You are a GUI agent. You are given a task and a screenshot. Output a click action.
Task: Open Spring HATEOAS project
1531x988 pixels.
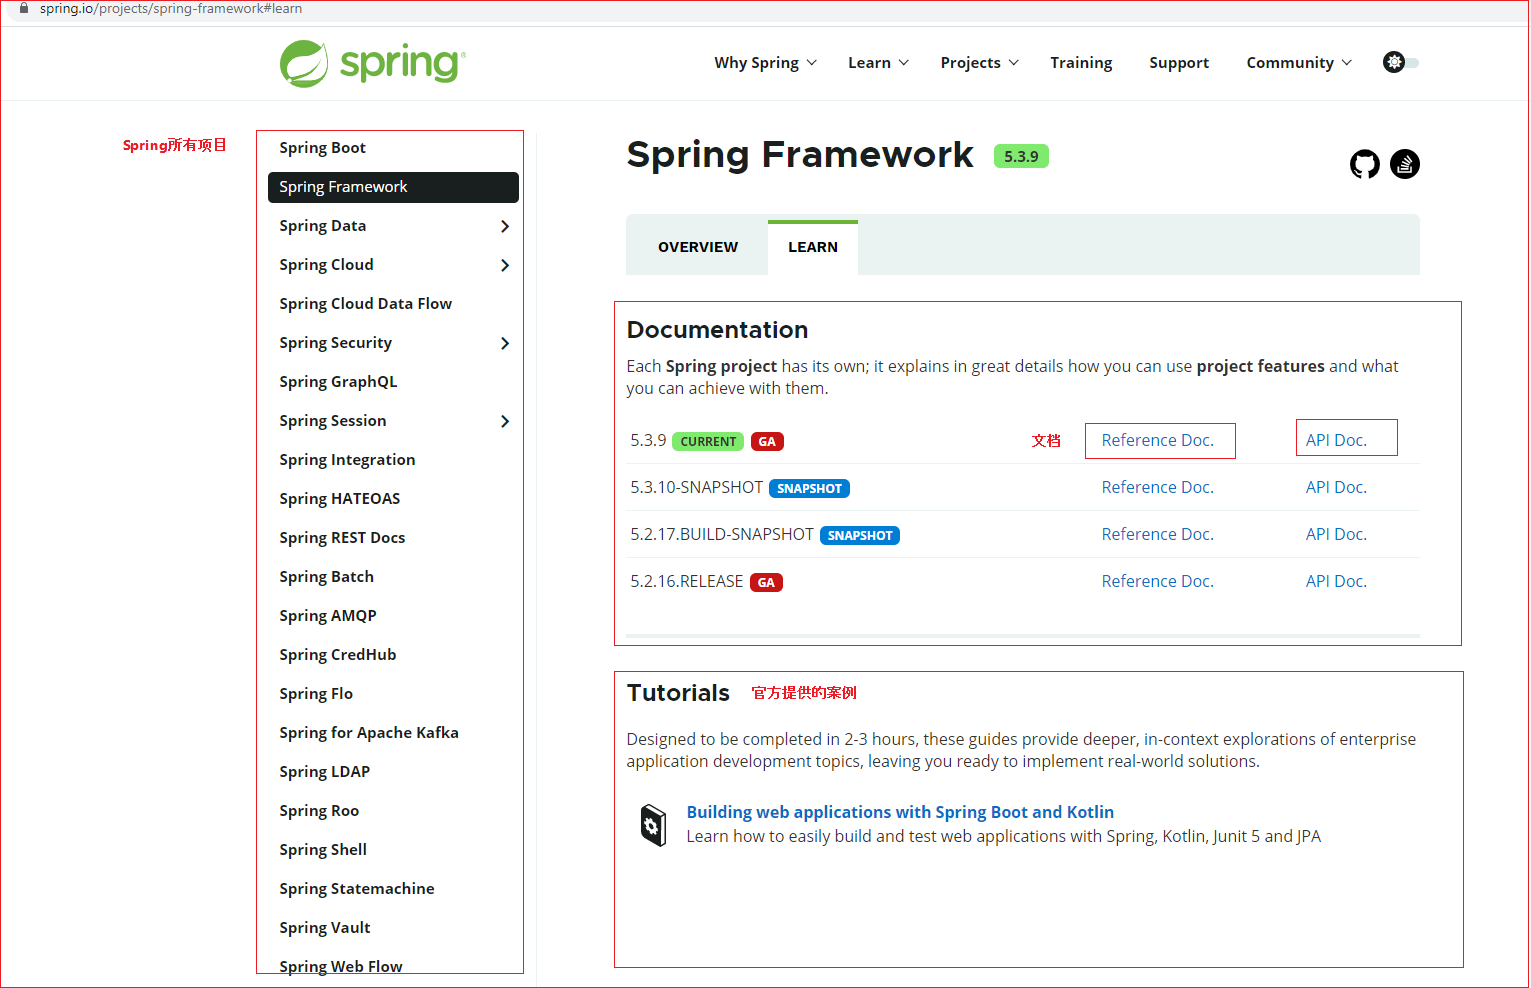click(x=340, y=499)
